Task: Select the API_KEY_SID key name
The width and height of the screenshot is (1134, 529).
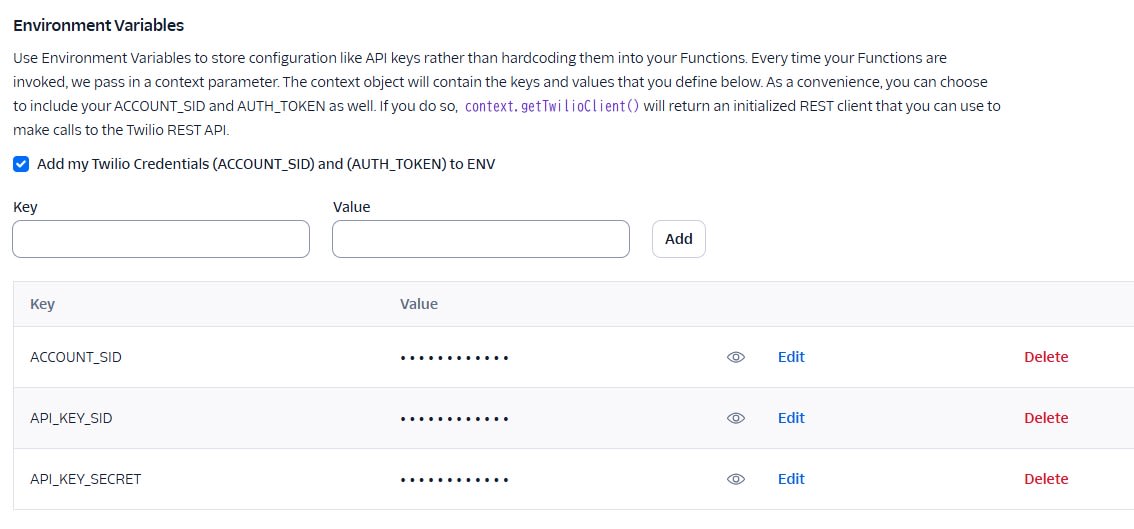Action: (x=71, y=418)
